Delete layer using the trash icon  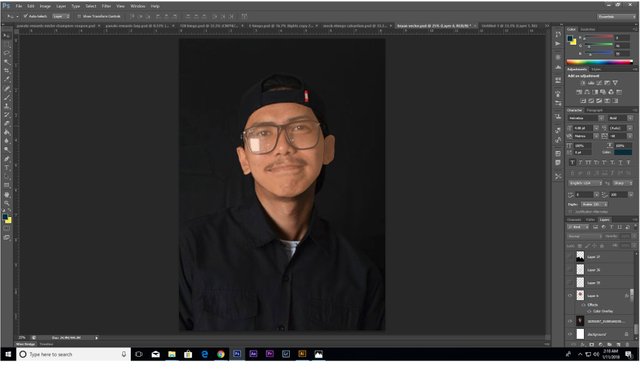click(627, 345)
